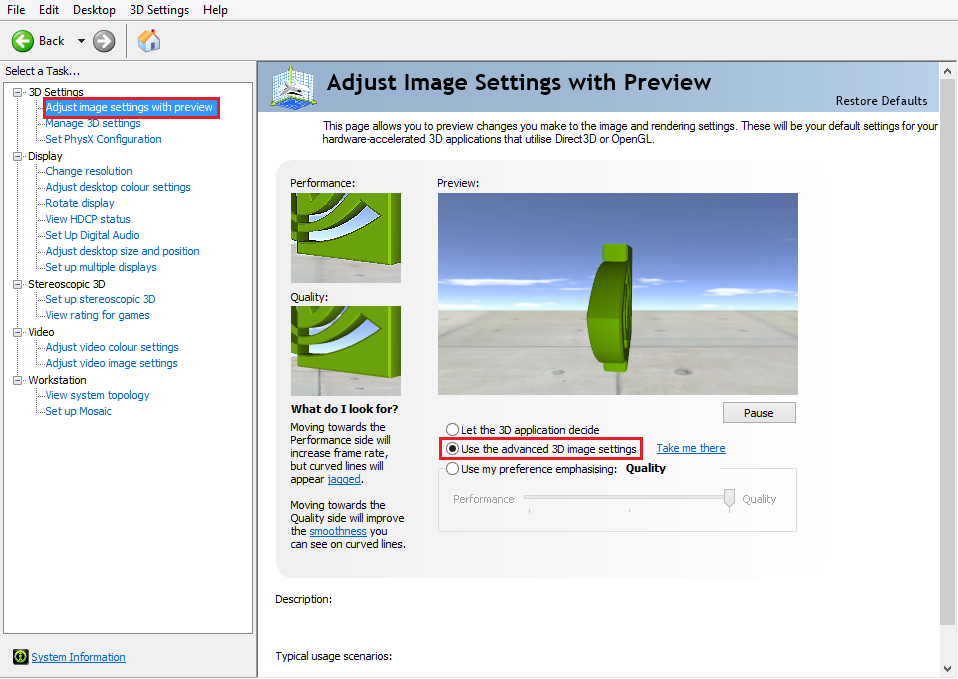Screen dimensions: 958x679
Task: Click the Typical usage scenarios: label
Action: [334, 656]
